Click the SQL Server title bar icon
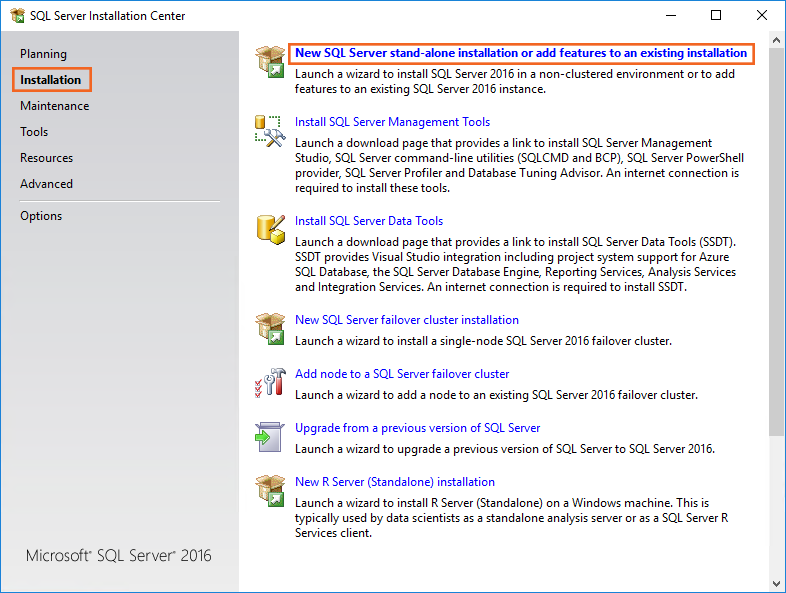 [17, 15]
